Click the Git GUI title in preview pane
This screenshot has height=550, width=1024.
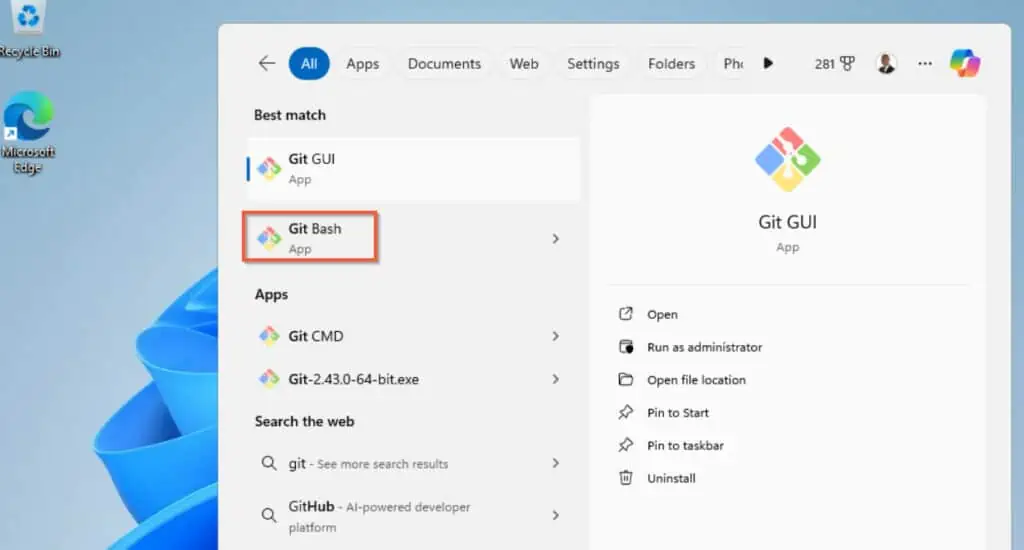point(788,222)
